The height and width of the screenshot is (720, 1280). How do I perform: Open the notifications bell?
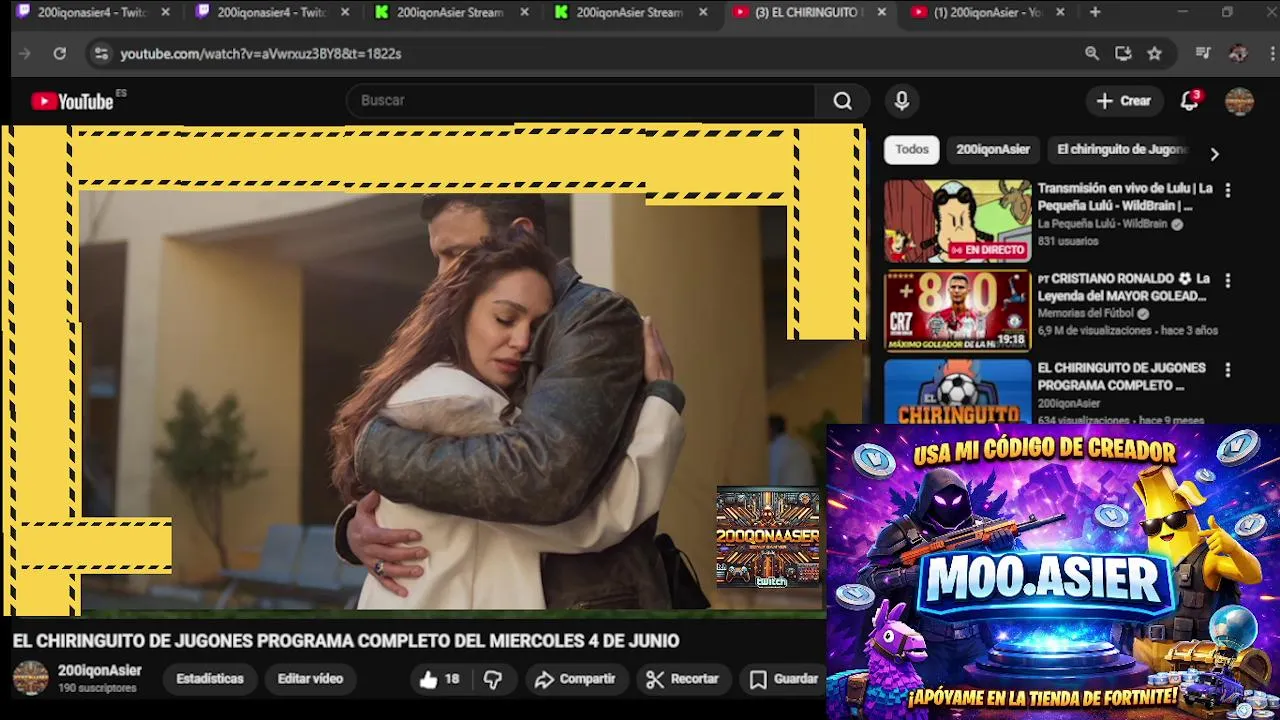click(1189, 101)
